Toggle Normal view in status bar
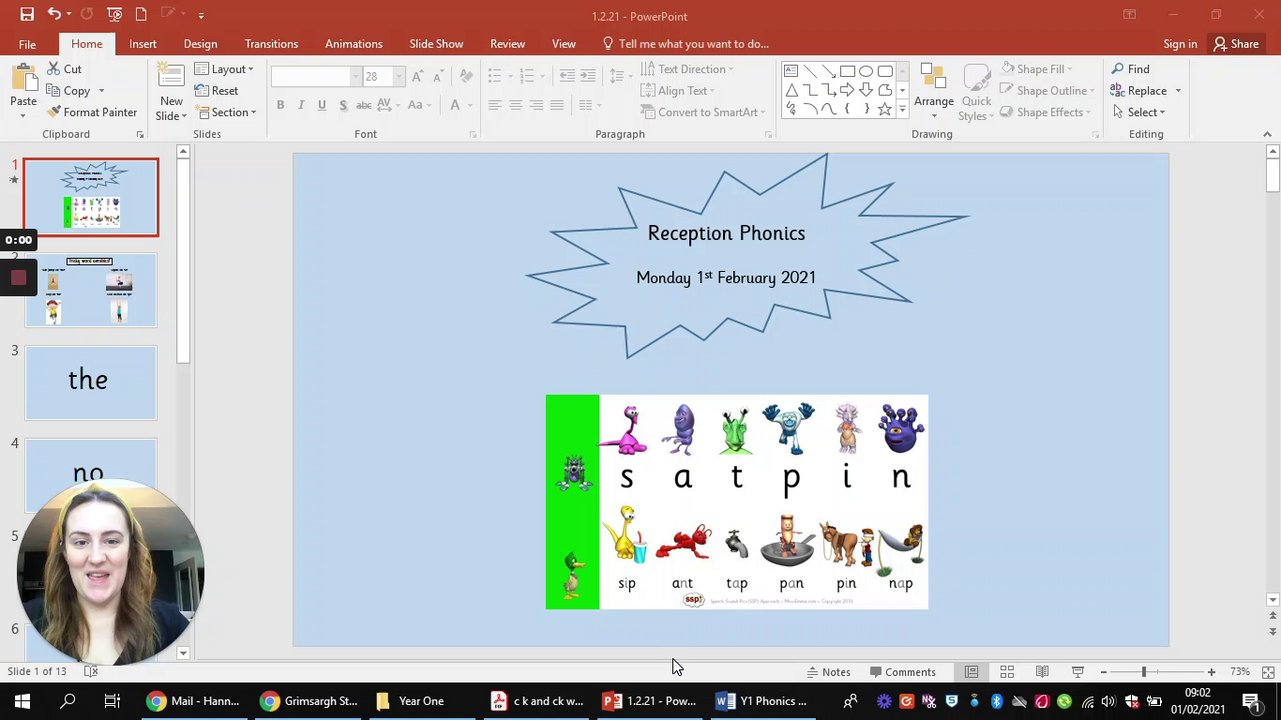This screenshot has height=720, width=1281. pyautogui.click(x=971, y=672)
